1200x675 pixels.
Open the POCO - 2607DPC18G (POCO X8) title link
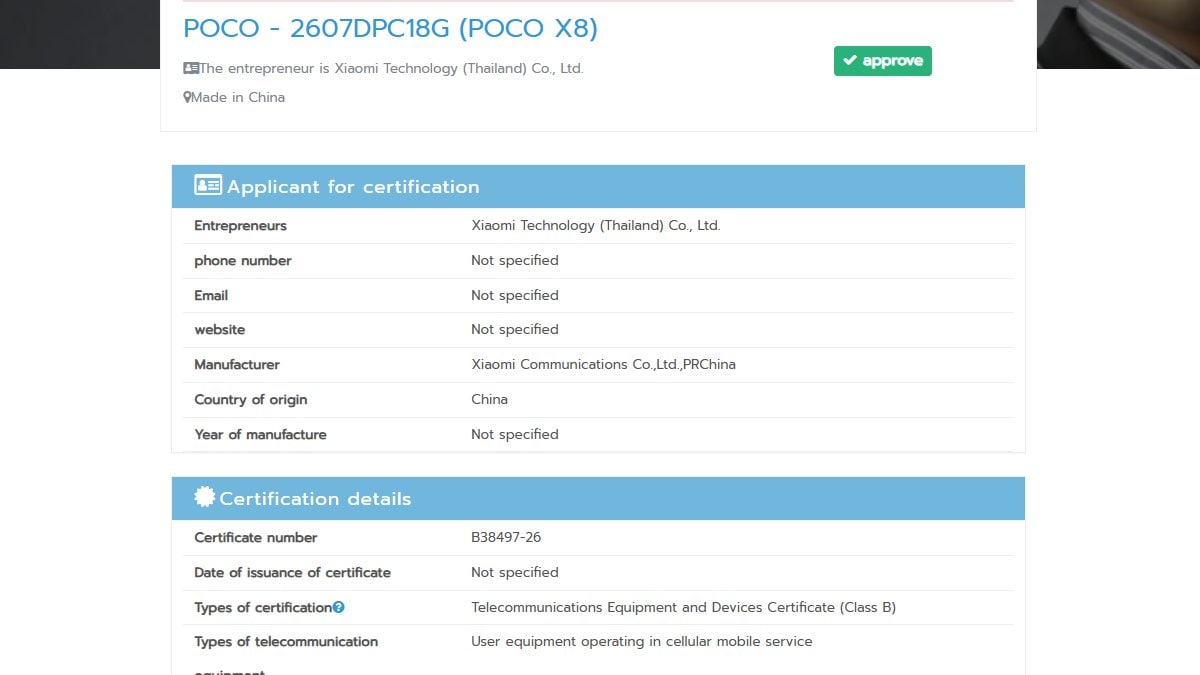click(x=390, y=28)
